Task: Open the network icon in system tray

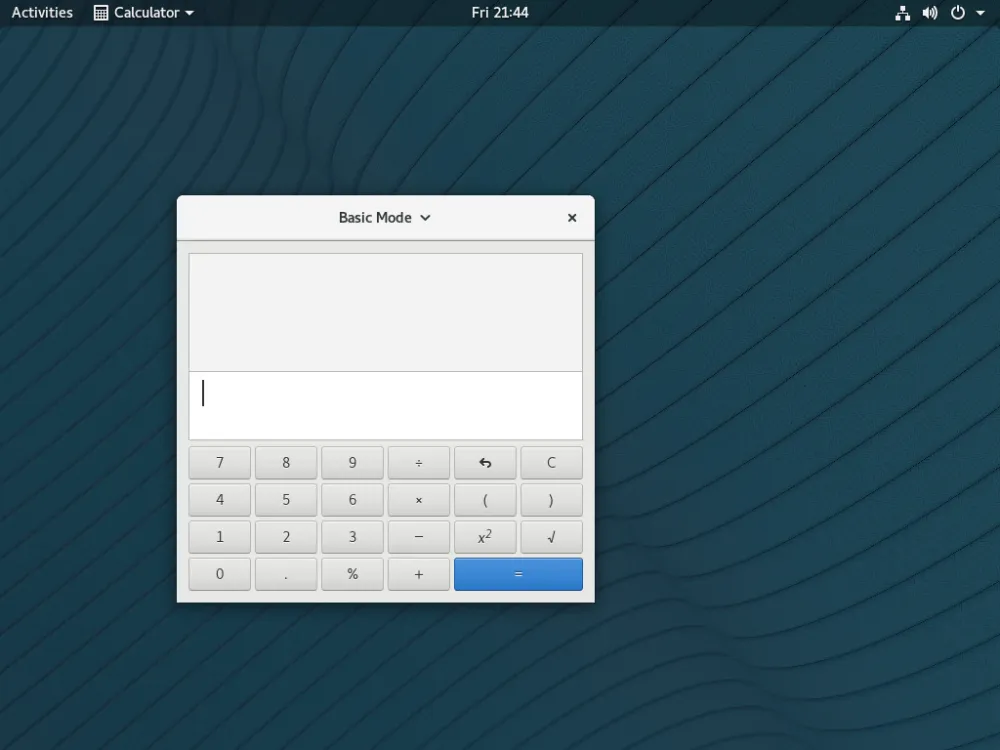Action: click(x=901, y=13)
